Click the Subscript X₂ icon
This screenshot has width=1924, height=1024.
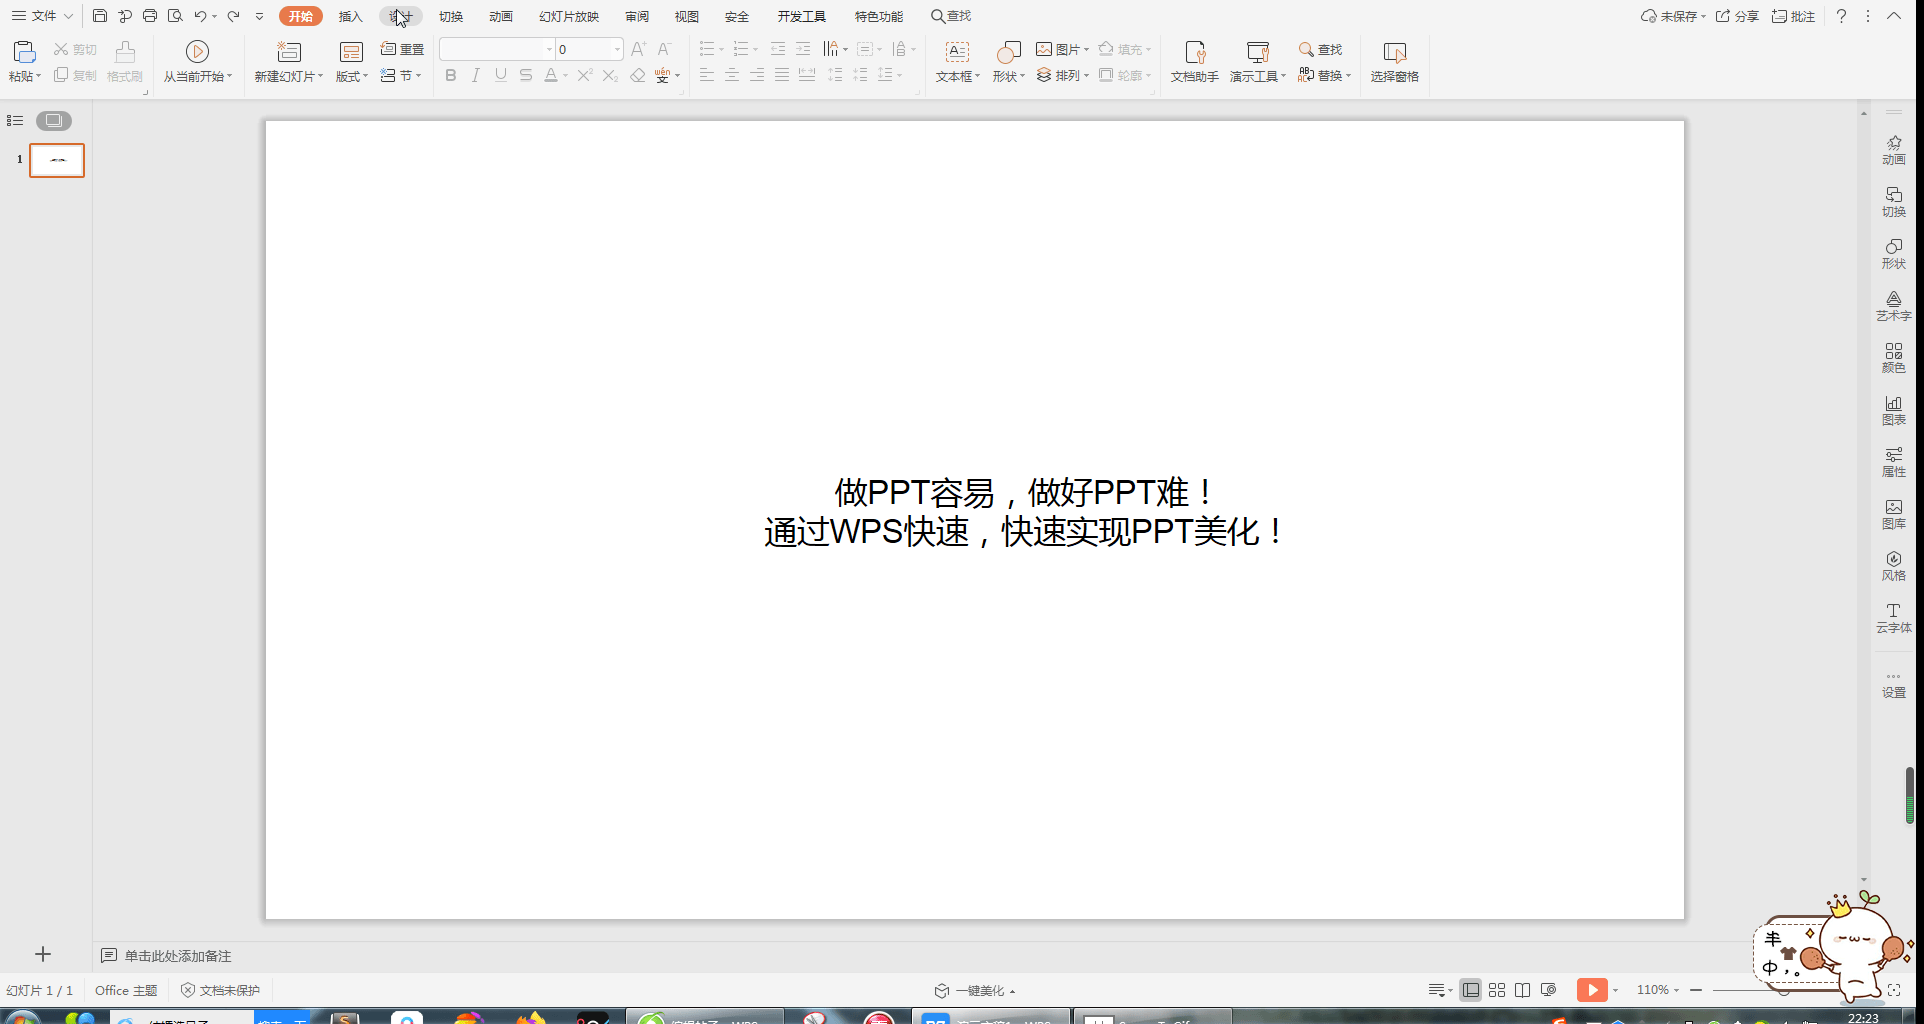point(610,76)
